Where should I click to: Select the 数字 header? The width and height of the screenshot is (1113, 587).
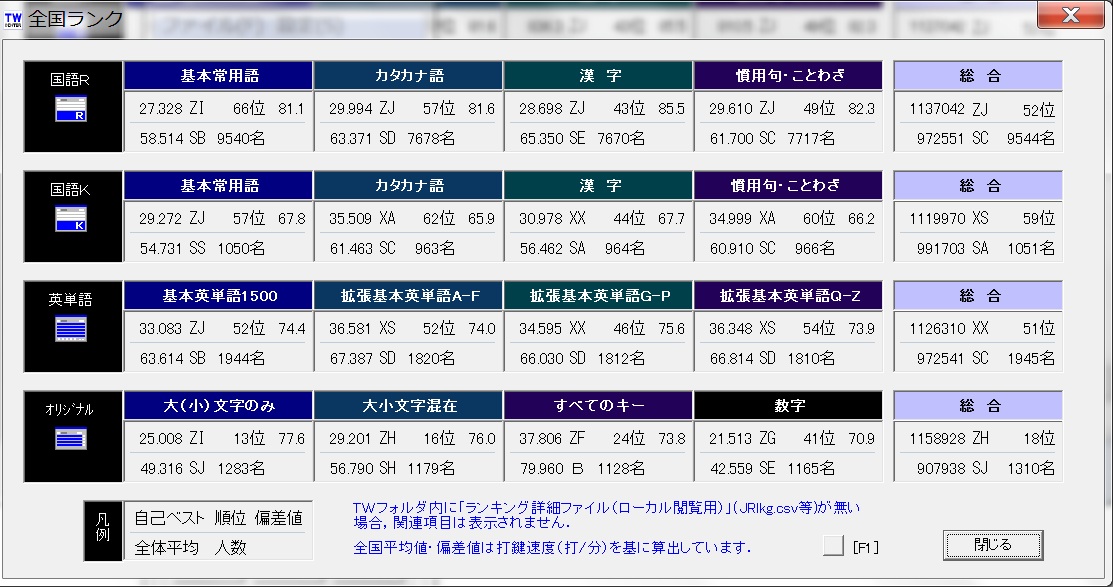[788, 406]
